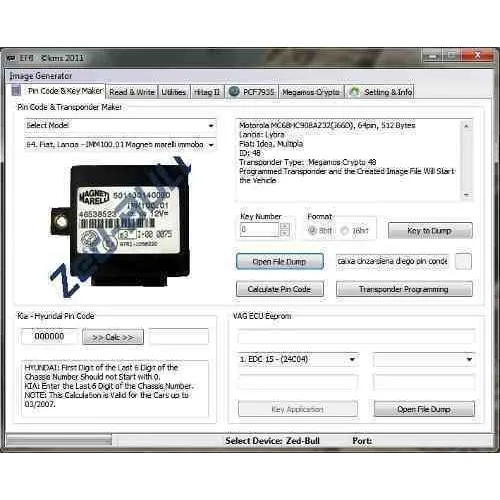
Task: Click the Key to Dump button
Action: [x=430, y=231]
